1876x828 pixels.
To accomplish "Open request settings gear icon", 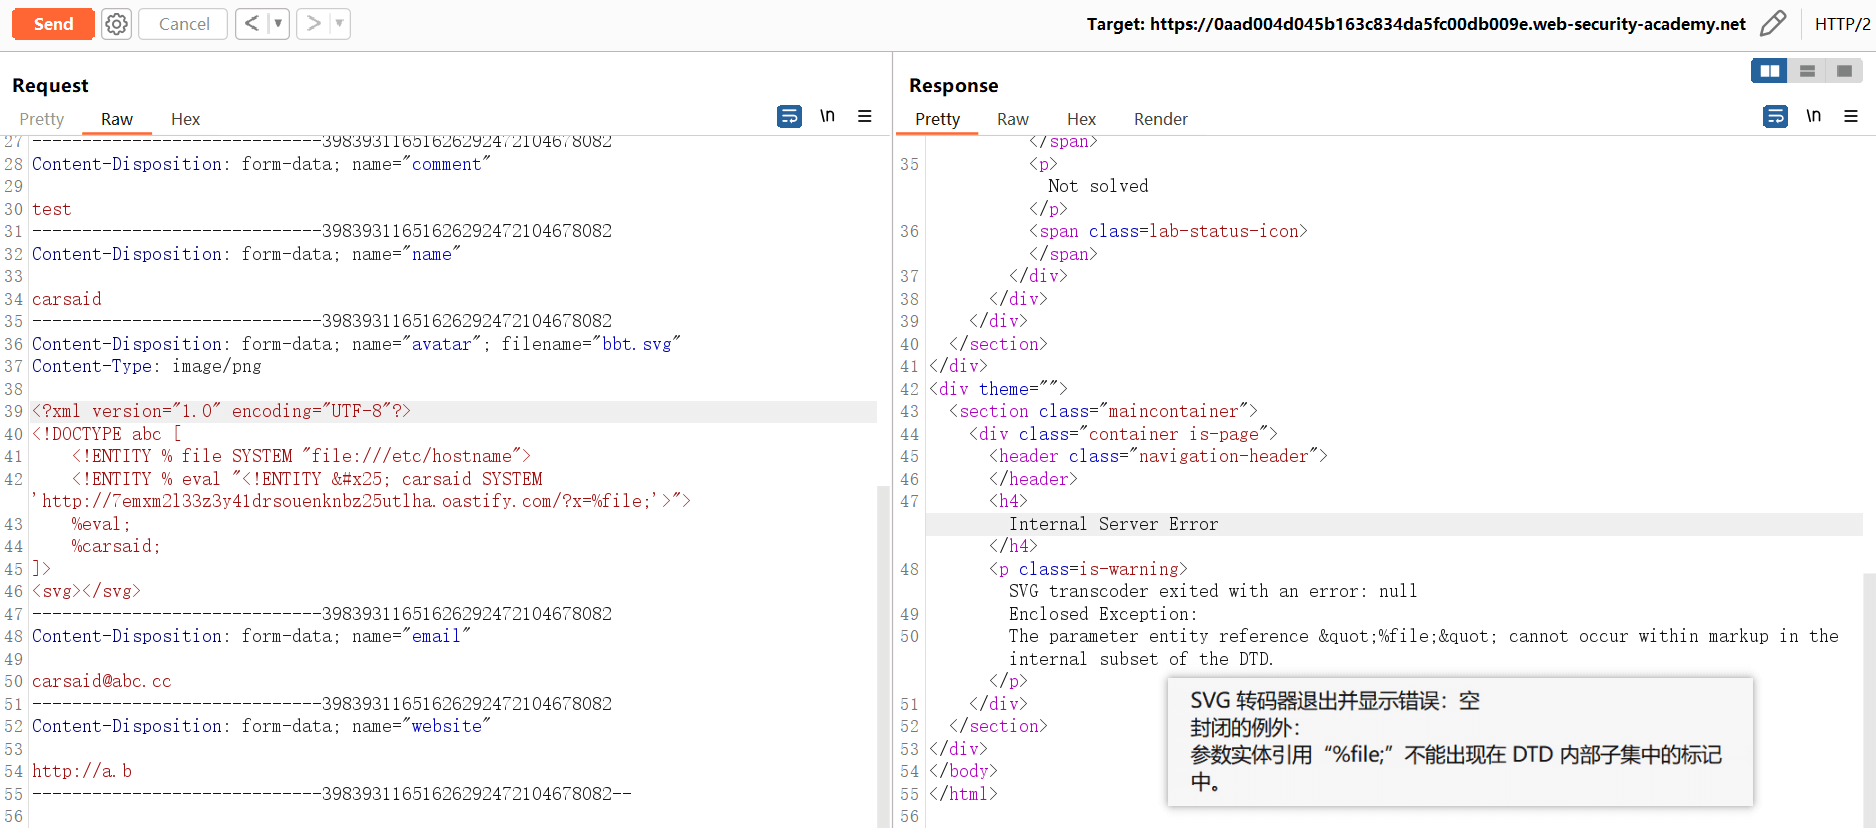I will click(x=117, y=24).
